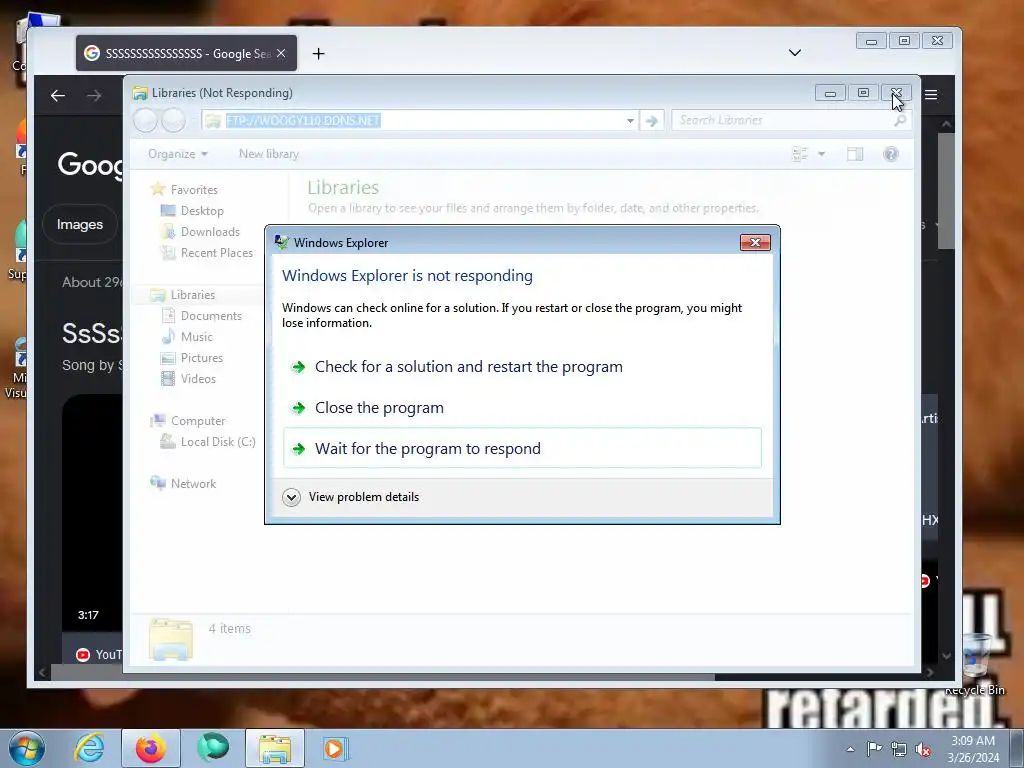The height and width of the screenshot is (768, 1024).
Task: Open the green globe browser taskbar icon
Action: tap(213, 747)
